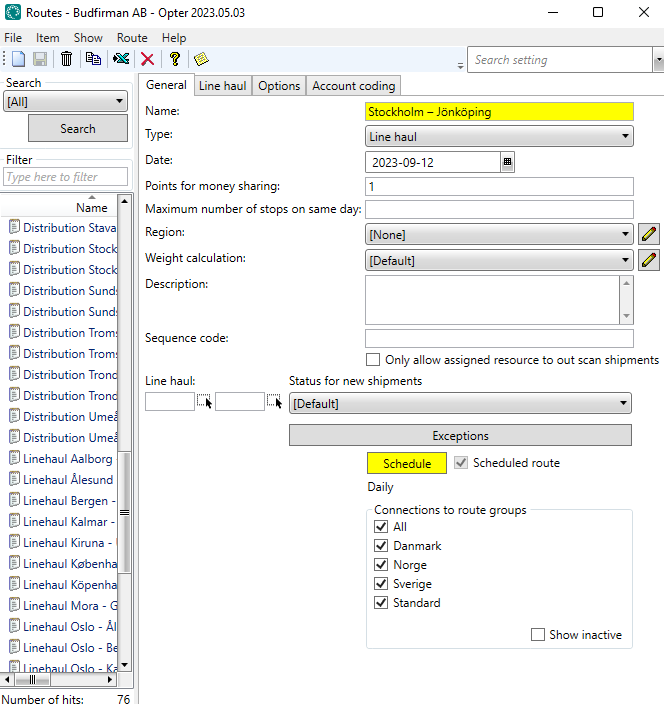Click the Copy route toolbar icon

(93, 59)
